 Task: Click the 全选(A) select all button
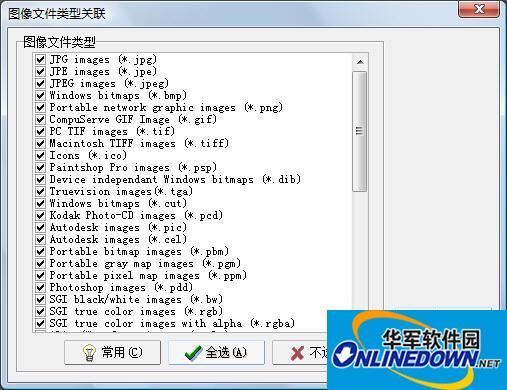pyautogui.click(x=216, y=352)
